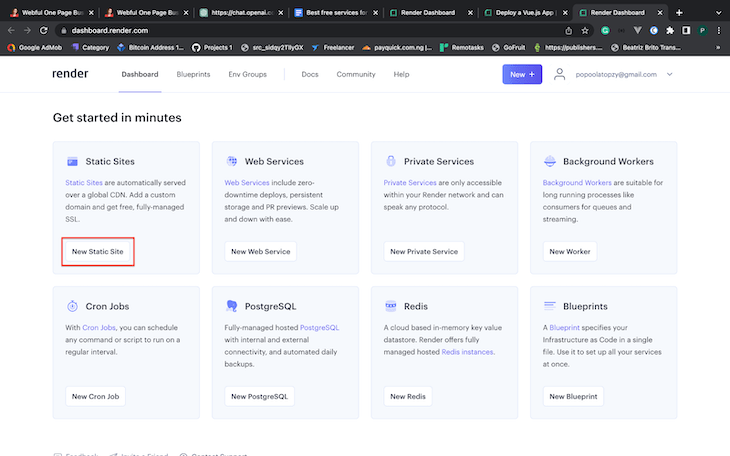This screenshot has width=730, height=456.
Task: Expand the account email dropdown chevron
Action: tap(669, 74)
